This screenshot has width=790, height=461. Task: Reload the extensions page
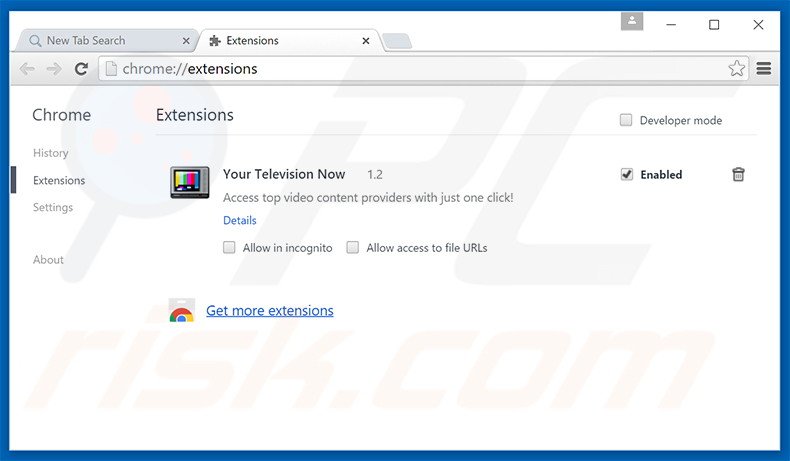coord(81,69)
